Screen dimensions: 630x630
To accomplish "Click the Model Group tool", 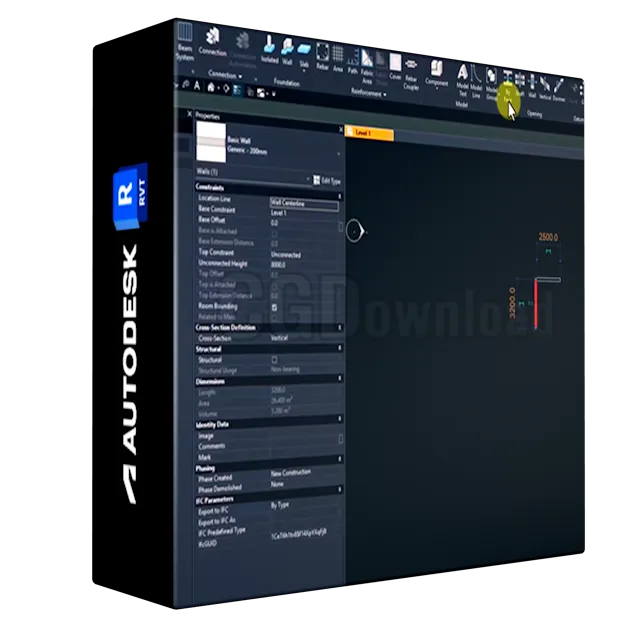I will point(491,84).
